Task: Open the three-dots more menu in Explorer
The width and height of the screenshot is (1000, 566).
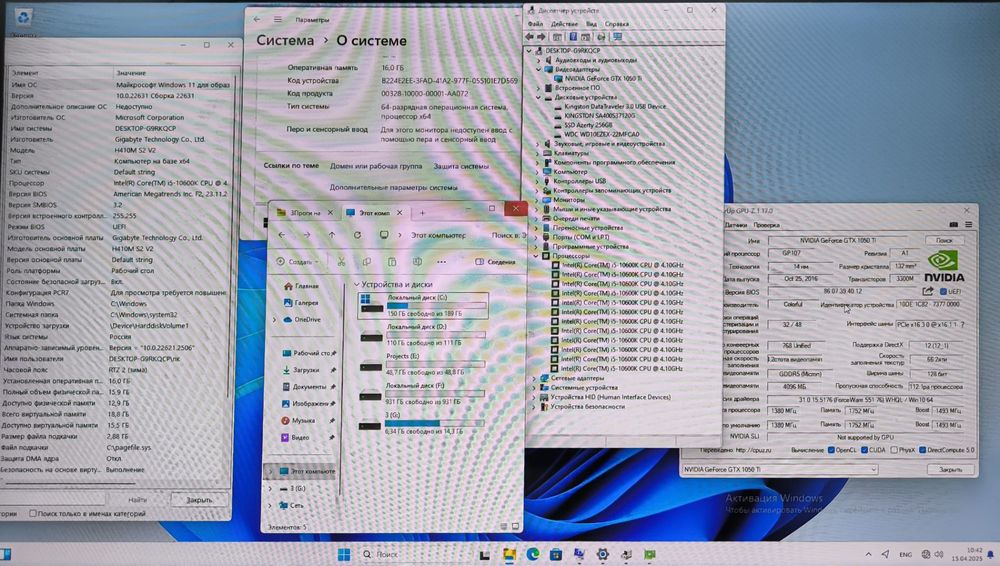Action: pos(441,262)
